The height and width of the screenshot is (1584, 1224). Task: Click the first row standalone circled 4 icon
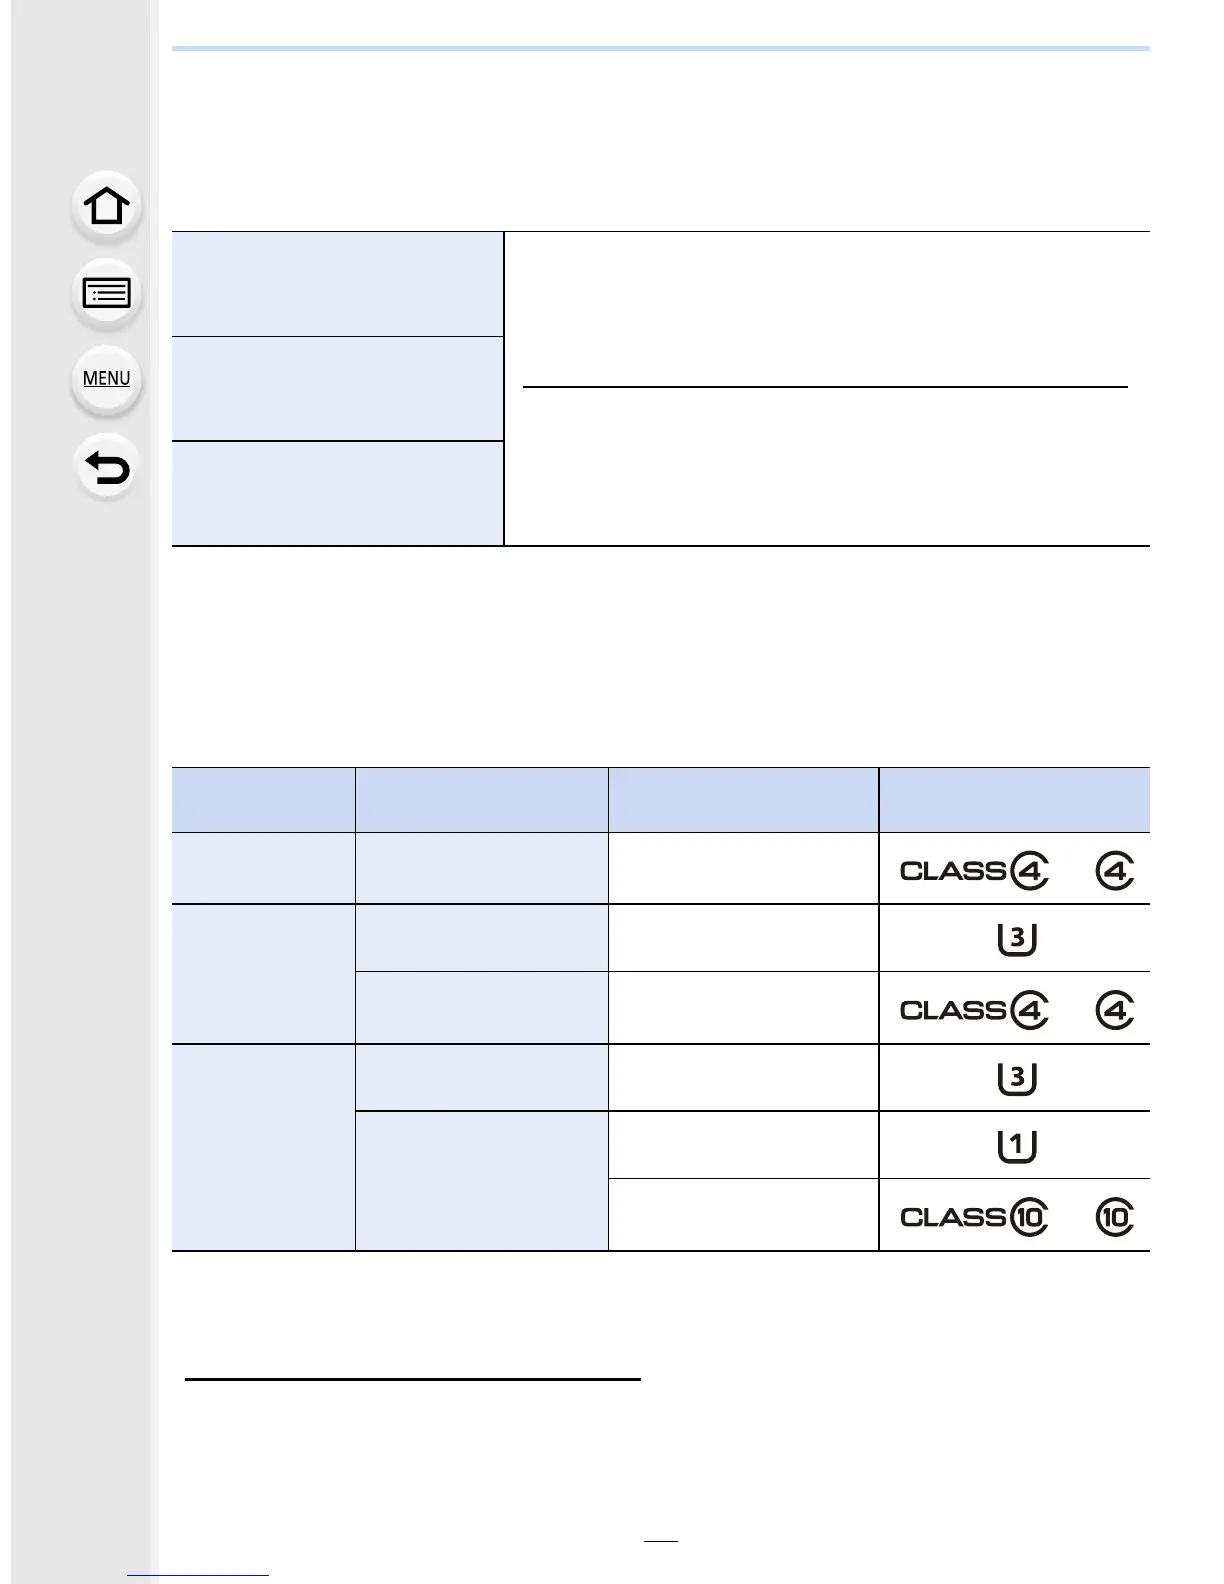1115,871
